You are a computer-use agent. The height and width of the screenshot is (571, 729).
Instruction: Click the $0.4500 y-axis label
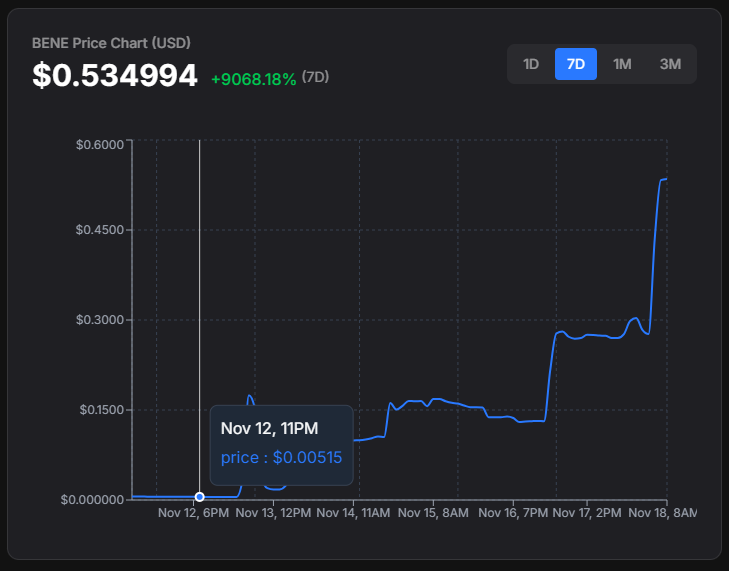tap(100, 230)
